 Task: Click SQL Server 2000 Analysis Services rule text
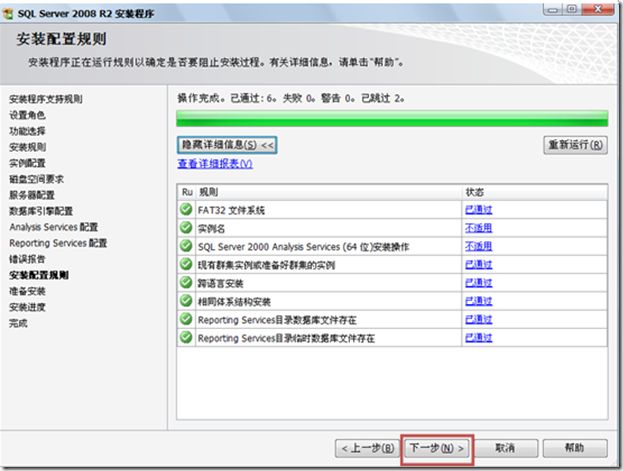tap(304, 246)
